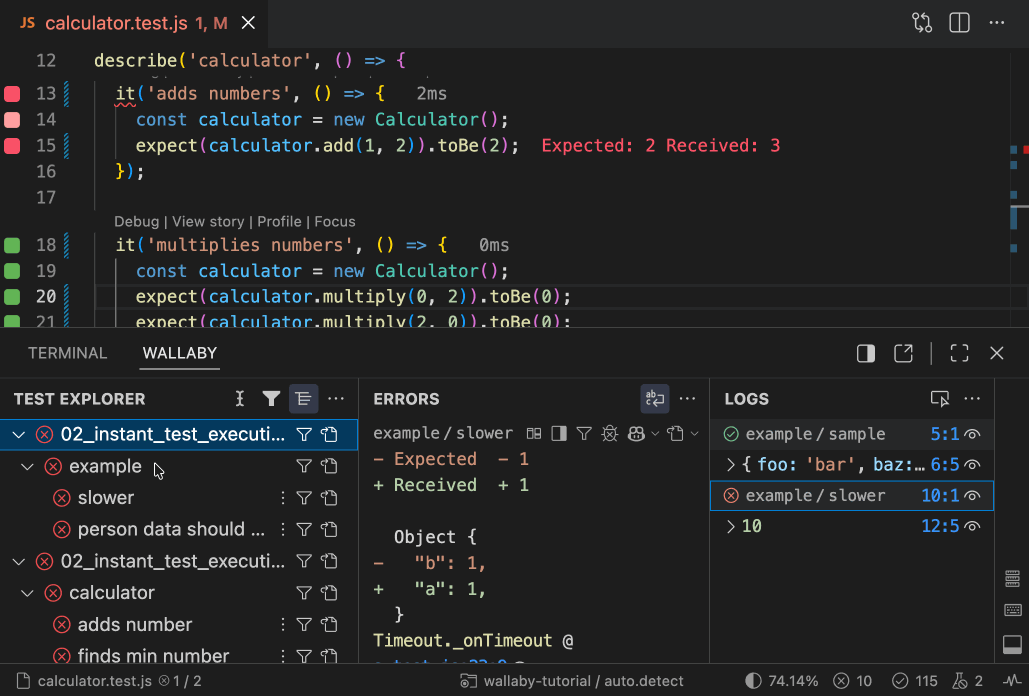Click the word wrap toggle in Errors header
Viewport: 1029px width, 696px height.
(x=655, y=399)
